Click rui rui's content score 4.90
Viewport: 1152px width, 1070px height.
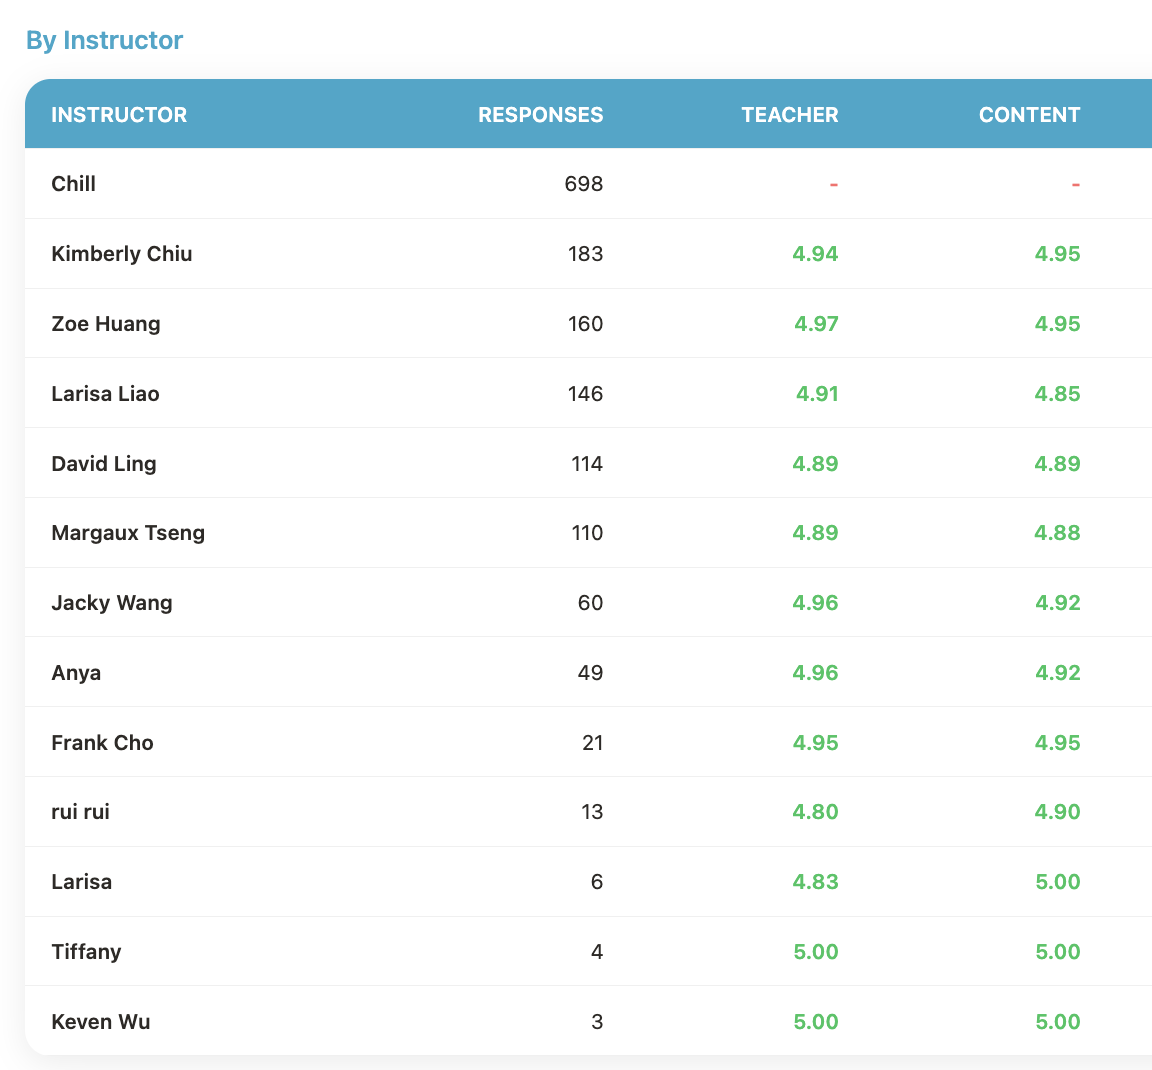(x=1057, y=812)
